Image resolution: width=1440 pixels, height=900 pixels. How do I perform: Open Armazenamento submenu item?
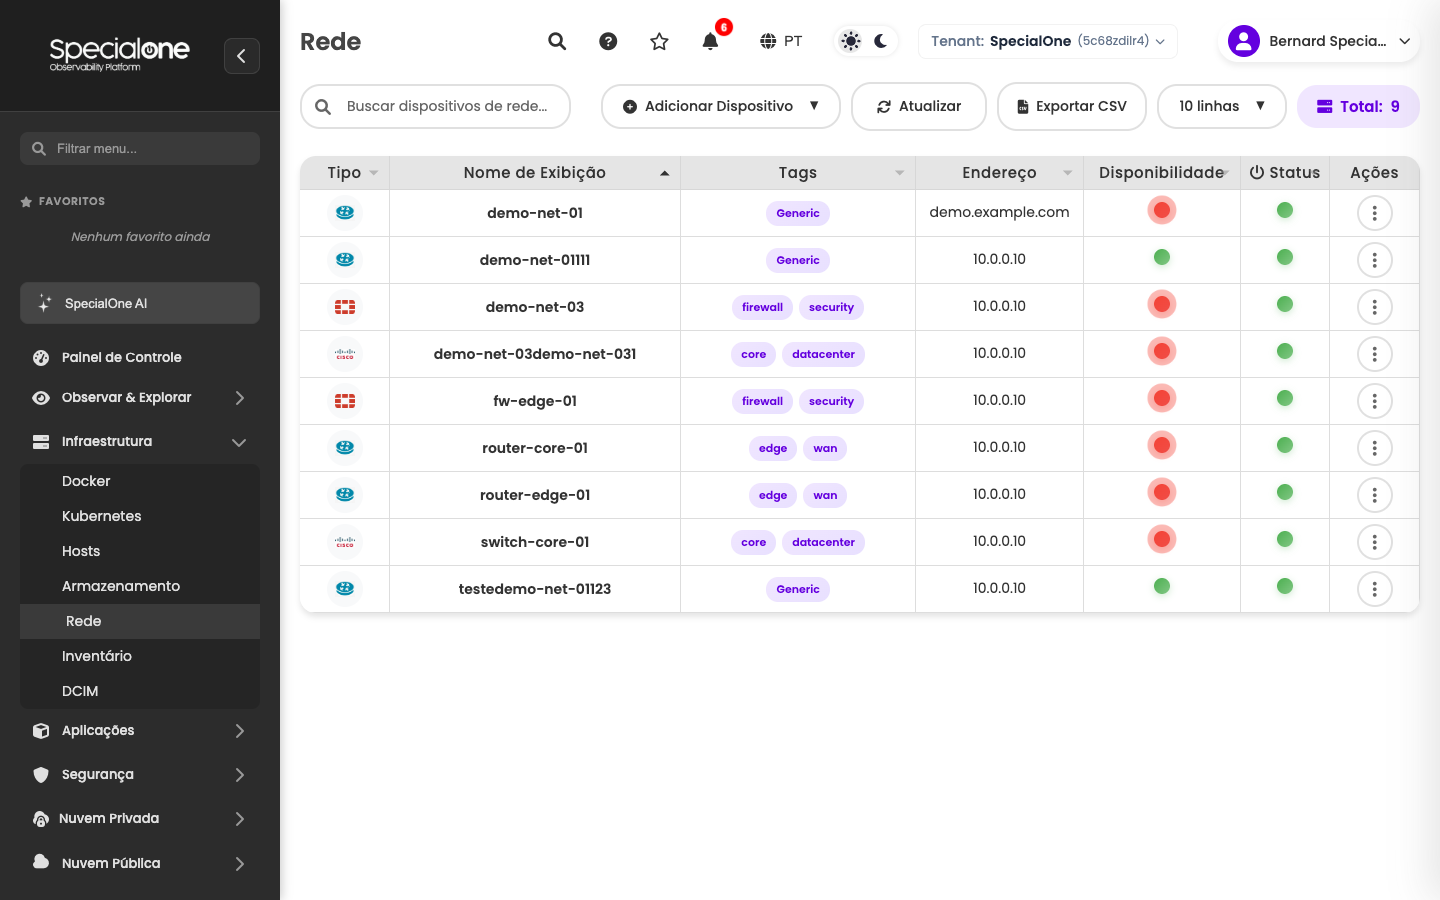[140, 586]
